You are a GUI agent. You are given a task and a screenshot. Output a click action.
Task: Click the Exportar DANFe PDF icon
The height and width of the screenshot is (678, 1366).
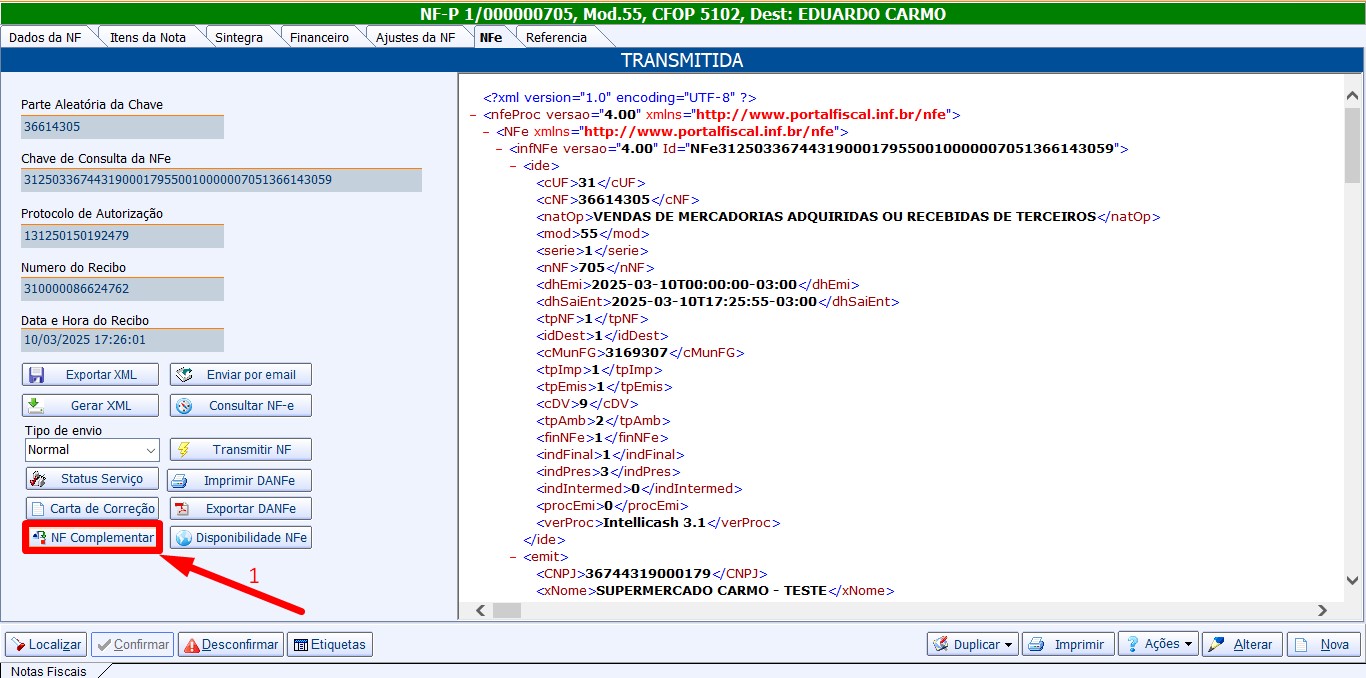(x=183, y=508)
